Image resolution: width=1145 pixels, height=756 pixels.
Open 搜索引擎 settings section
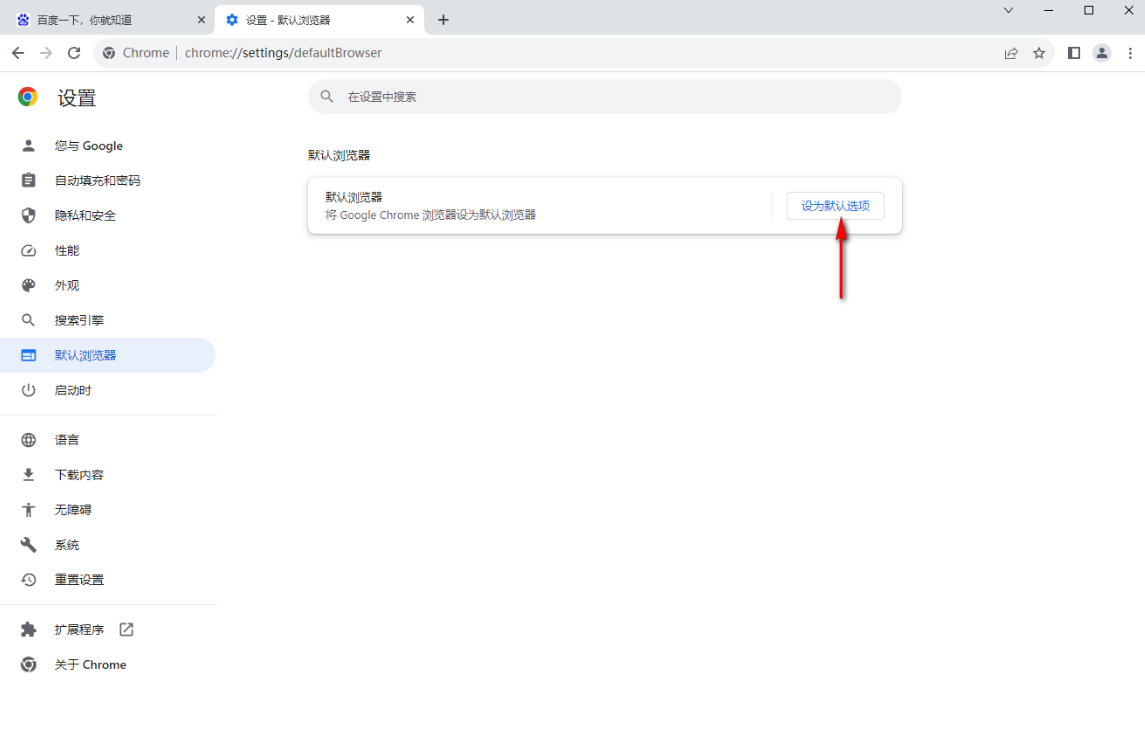pos(107,320)
